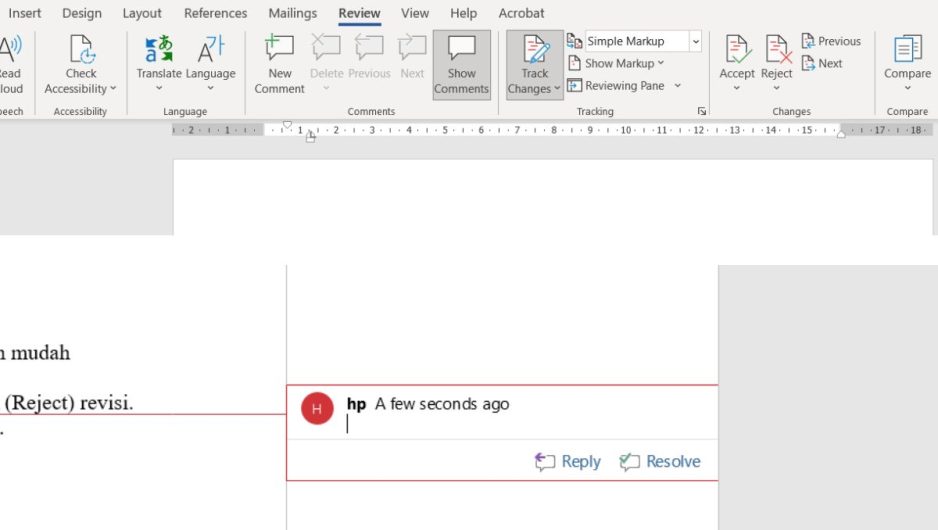
Task: Click the Read Aloud icon
Action: [11, 49]
